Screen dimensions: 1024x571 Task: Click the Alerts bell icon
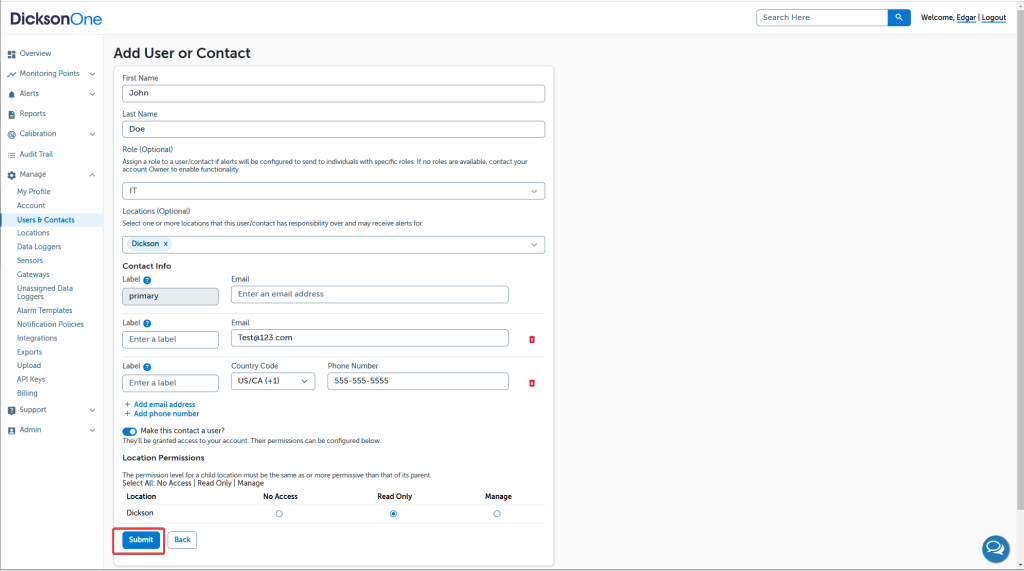tap(11, 95)
